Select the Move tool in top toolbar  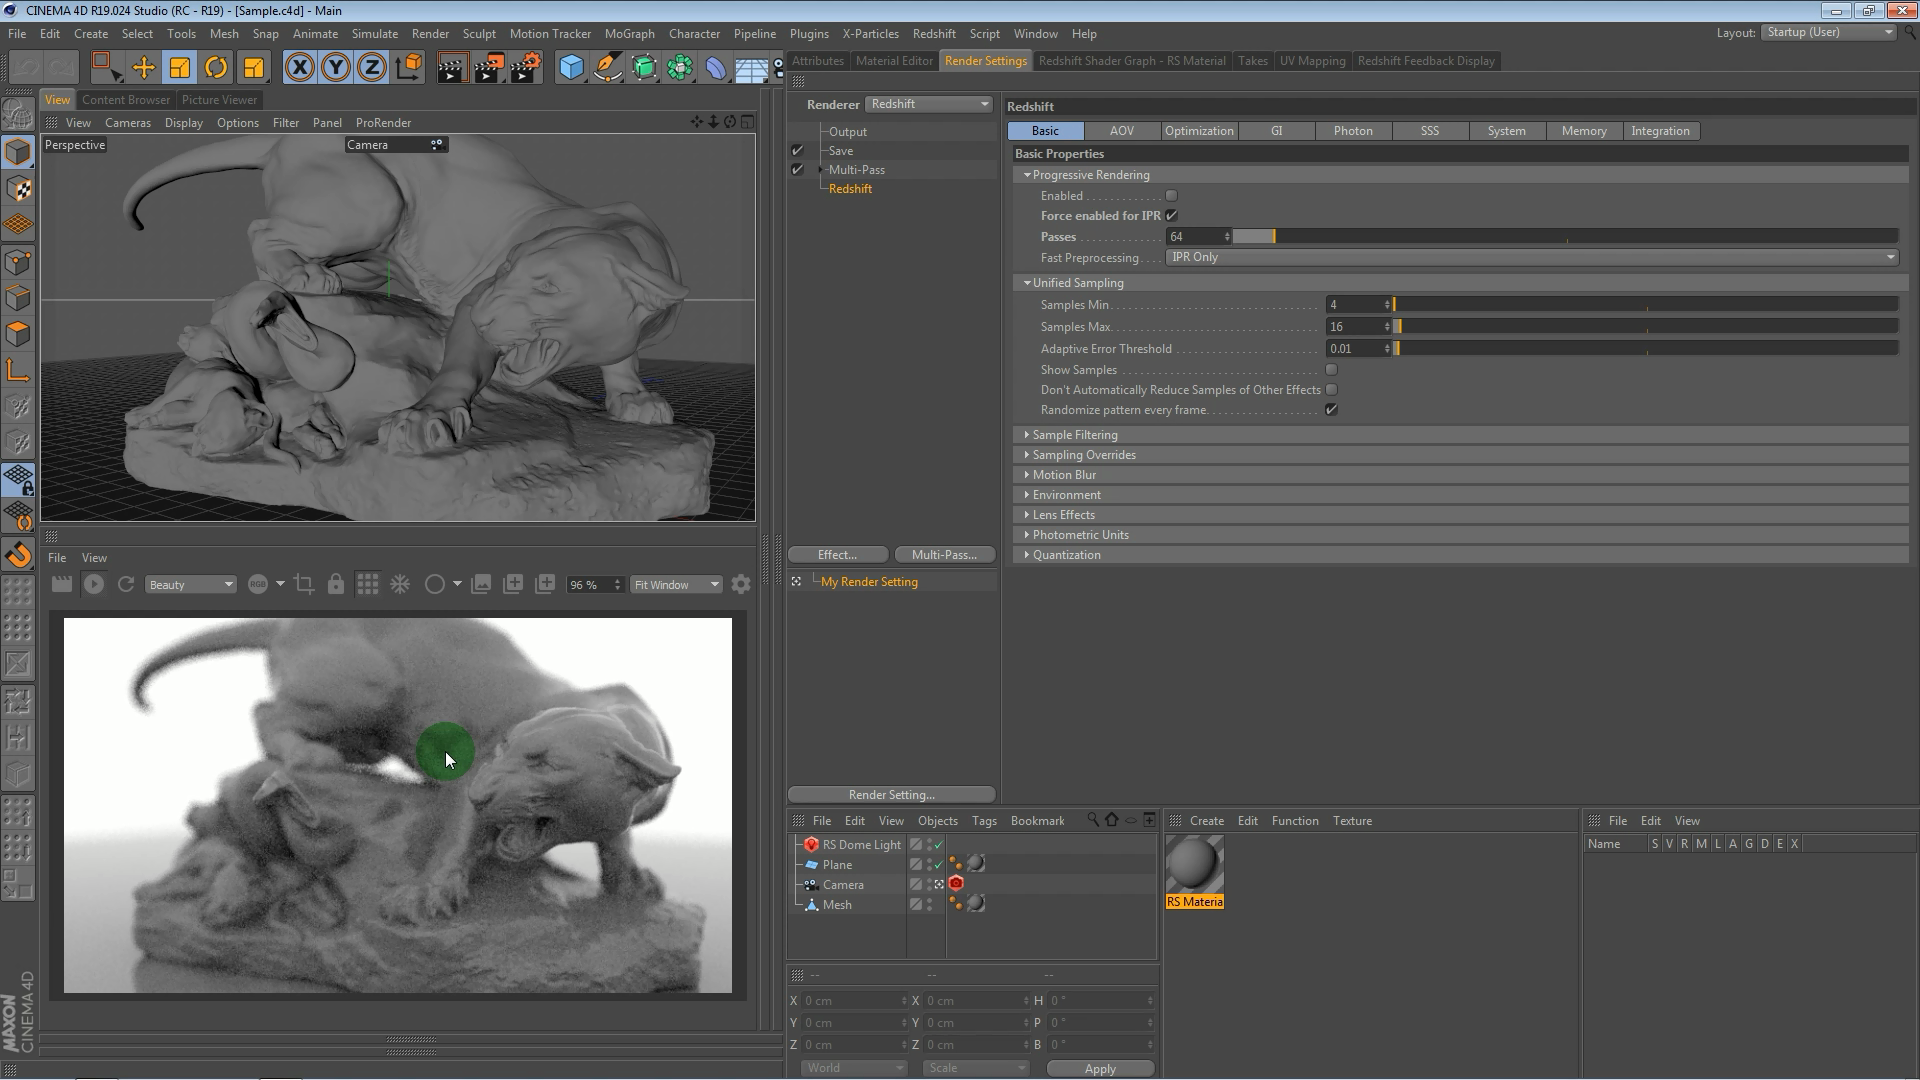(143, 68)
